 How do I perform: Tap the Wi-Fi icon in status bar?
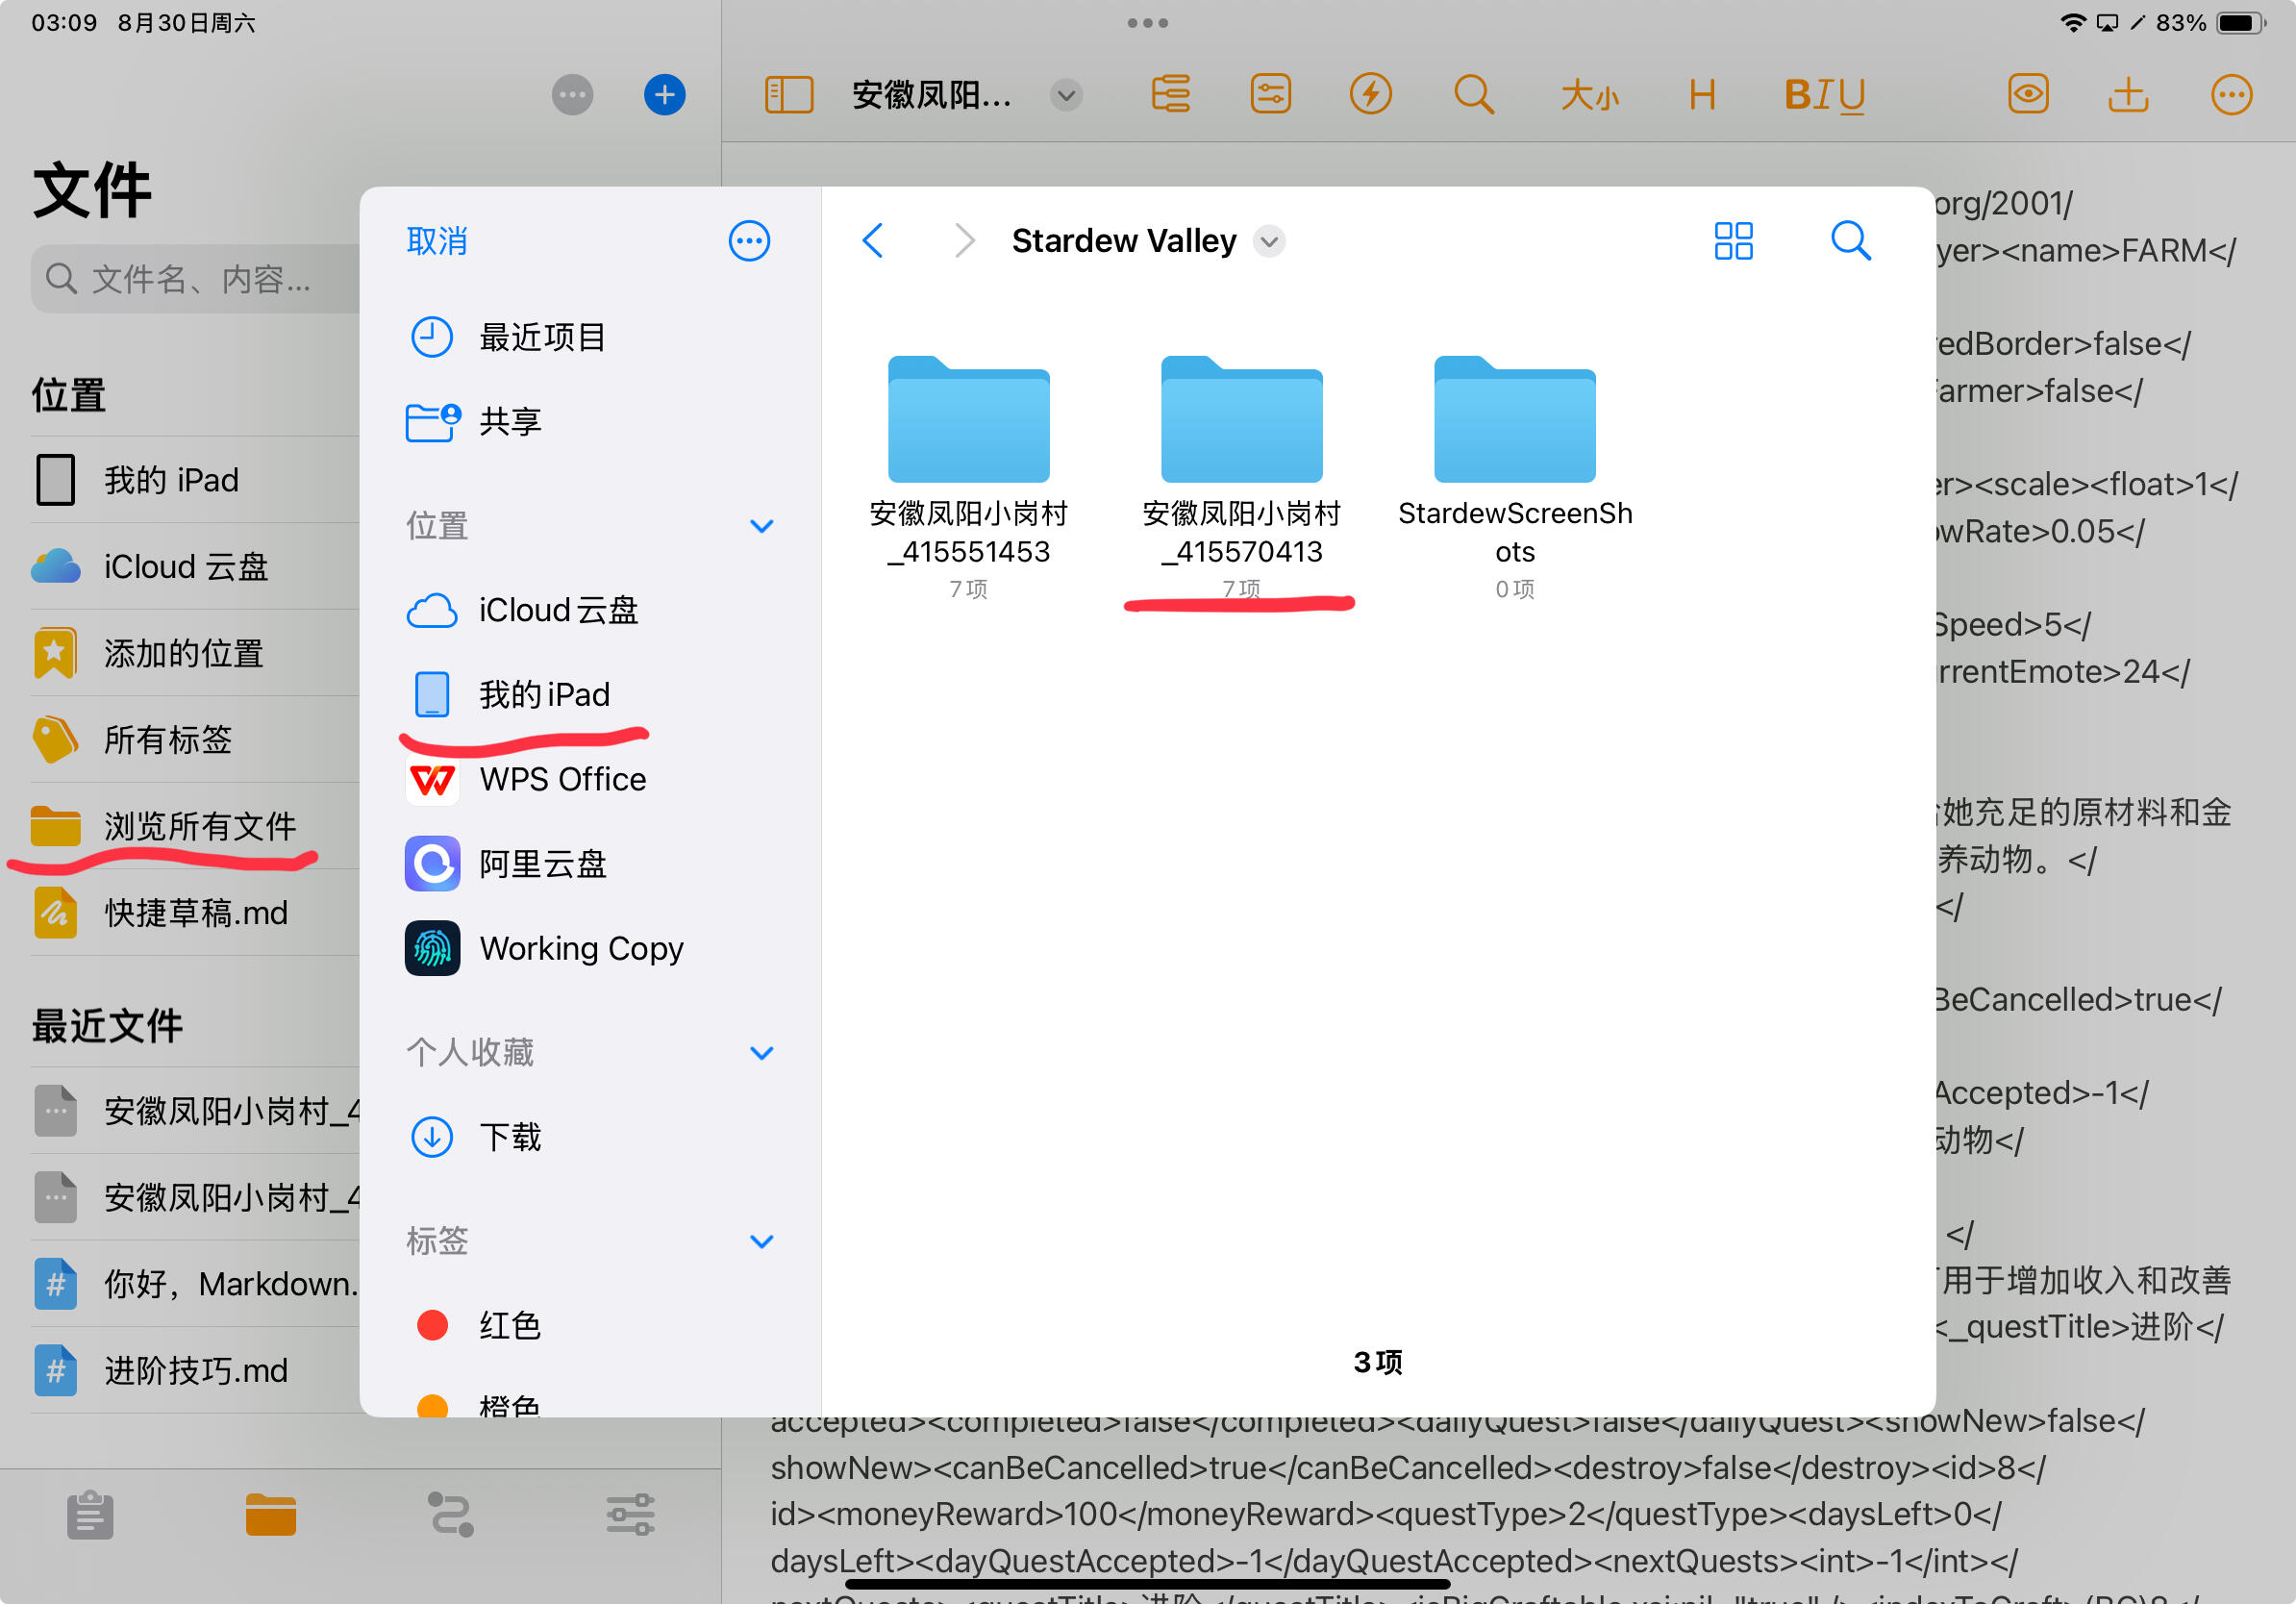point(2073,23)
